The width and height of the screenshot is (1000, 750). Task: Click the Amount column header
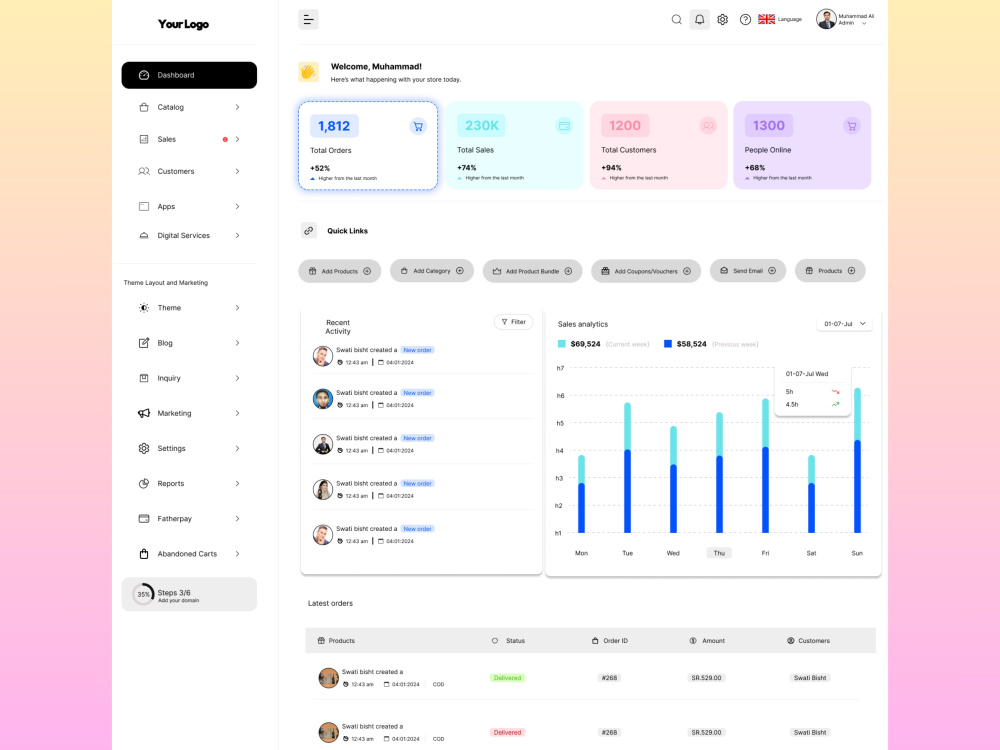pyautogui.click(x=707, y=641)
